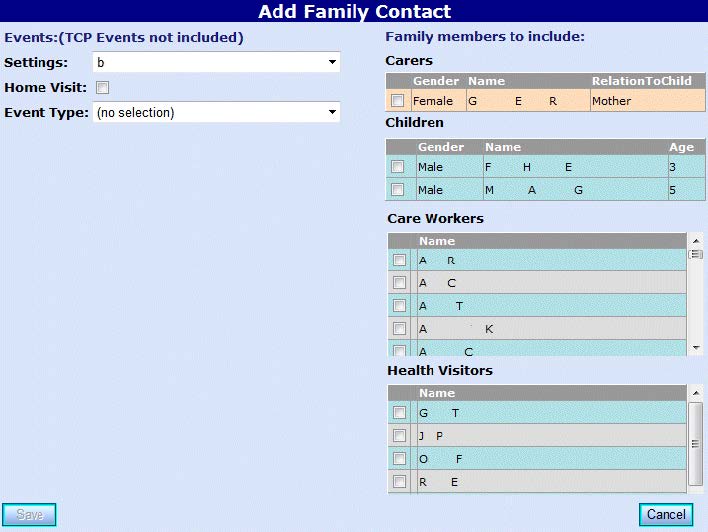Click Care Workers scrollbar down arrow
708x532 pixels.
(x=696, y=347)
